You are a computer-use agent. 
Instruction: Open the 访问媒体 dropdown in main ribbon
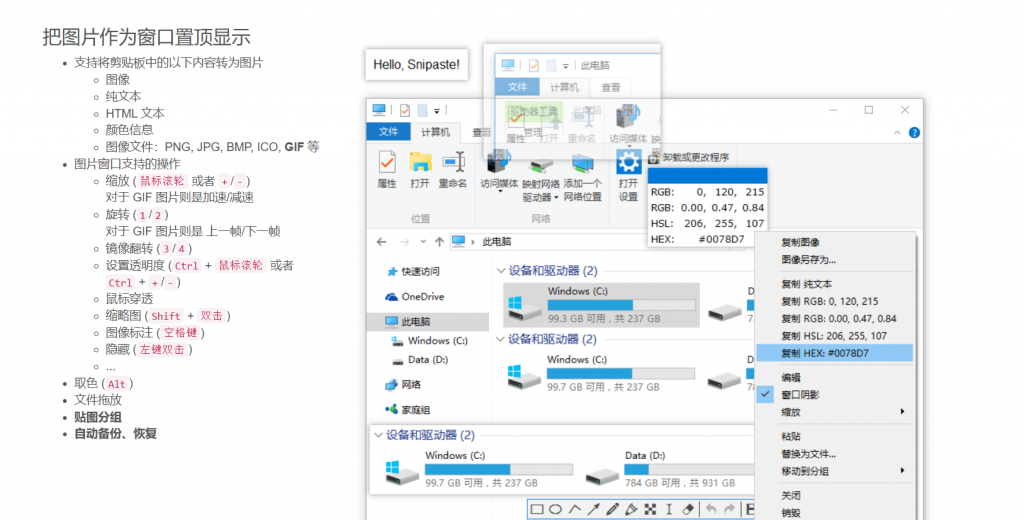click(x=500, y=191)
